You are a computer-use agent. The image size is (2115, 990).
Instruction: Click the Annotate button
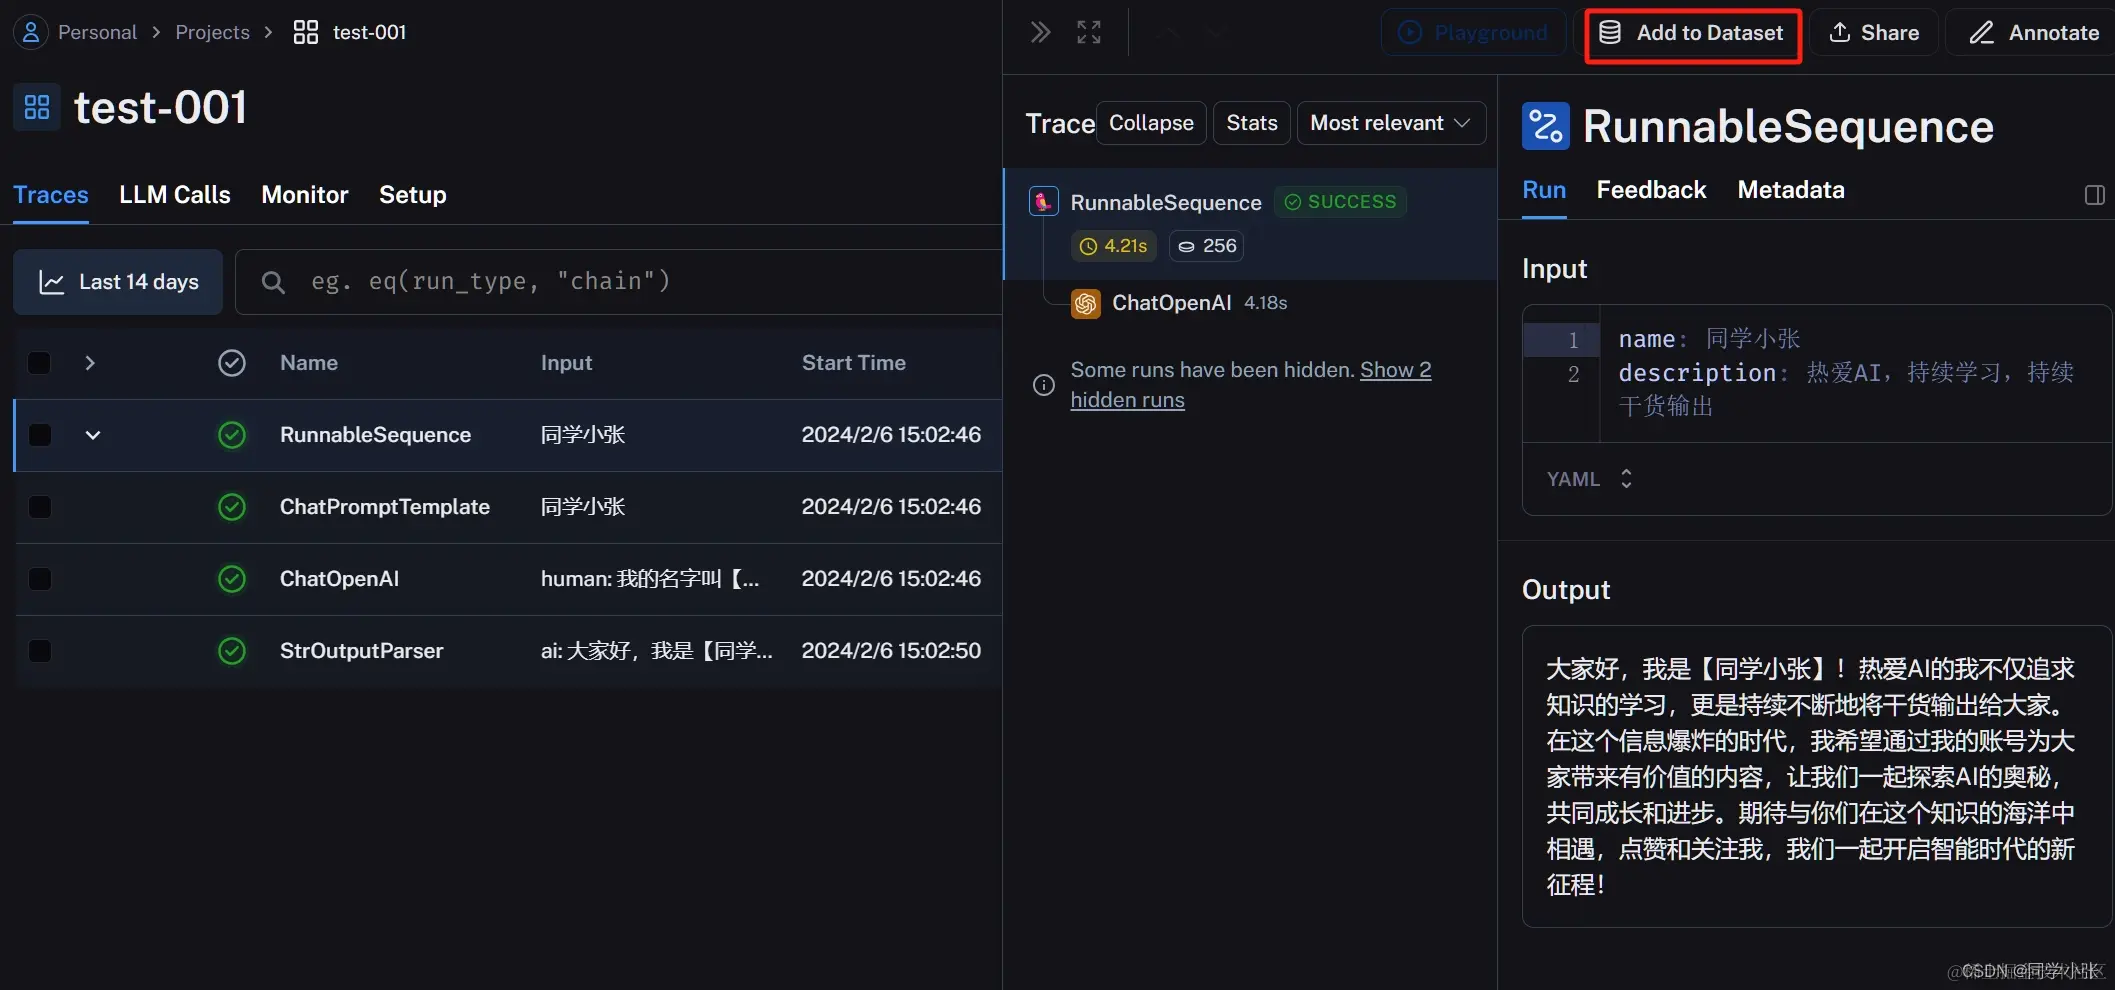[2033, 33]
